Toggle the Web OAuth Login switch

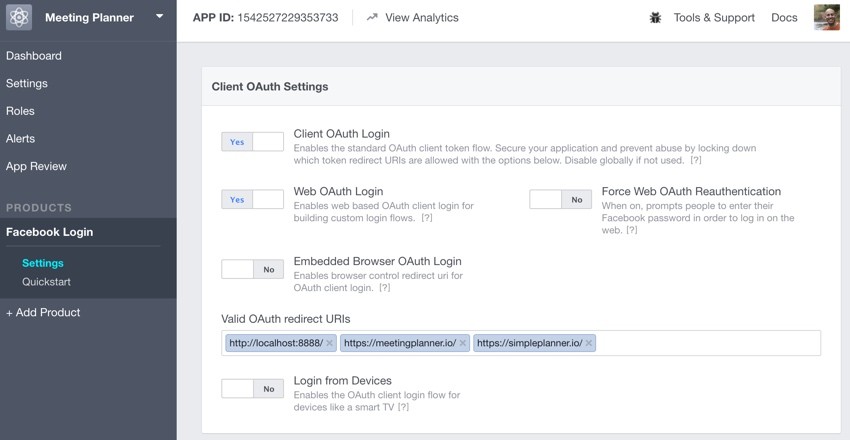pos(253,199)
